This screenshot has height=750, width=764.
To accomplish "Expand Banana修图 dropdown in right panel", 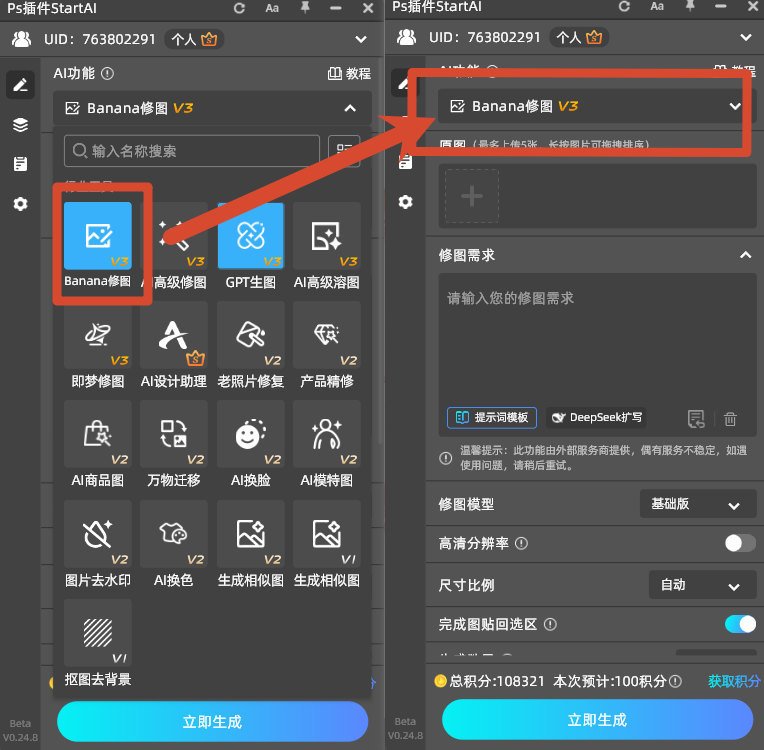I will click(735, 106).
